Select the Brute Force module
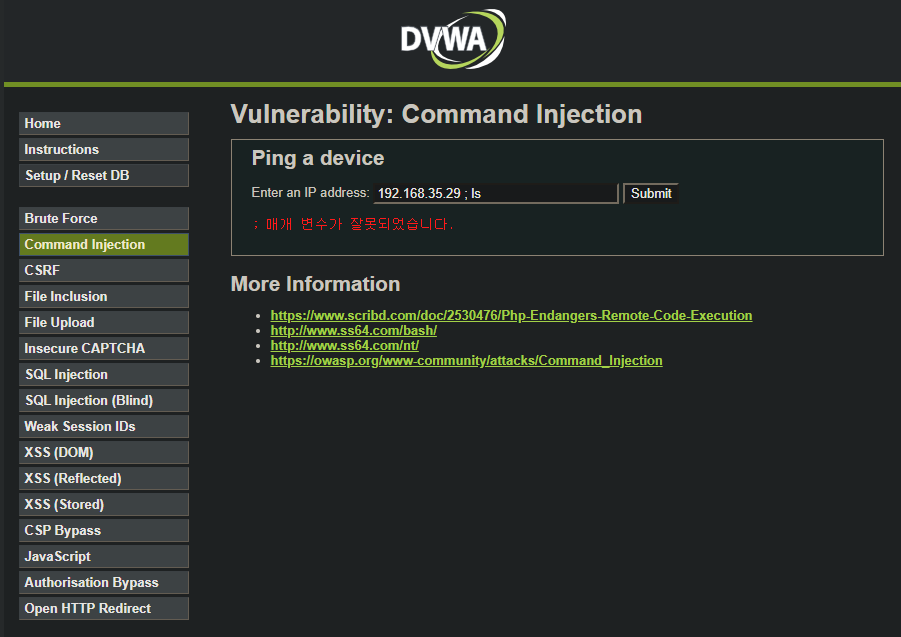 104,218
